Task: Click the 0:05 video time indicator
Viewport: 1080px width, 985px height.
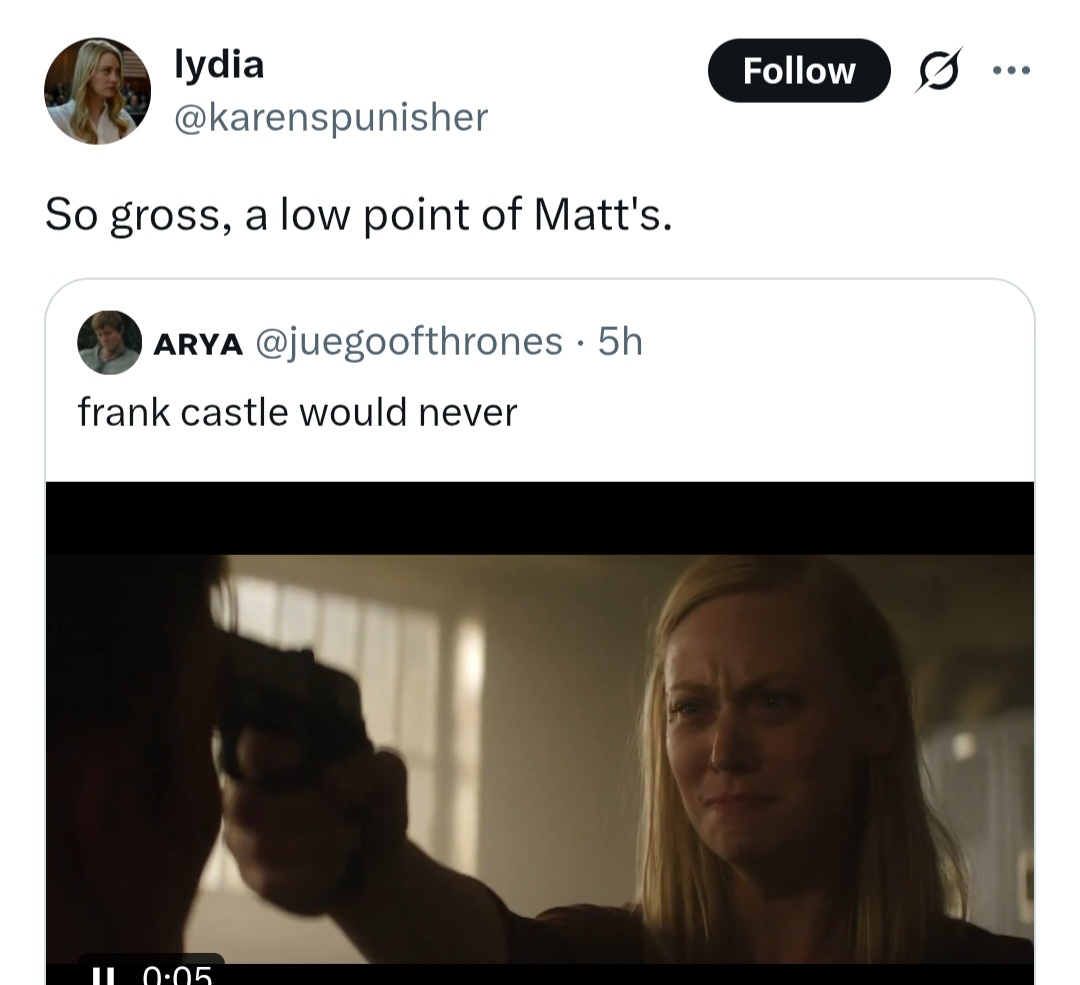Action: (178, 974)
